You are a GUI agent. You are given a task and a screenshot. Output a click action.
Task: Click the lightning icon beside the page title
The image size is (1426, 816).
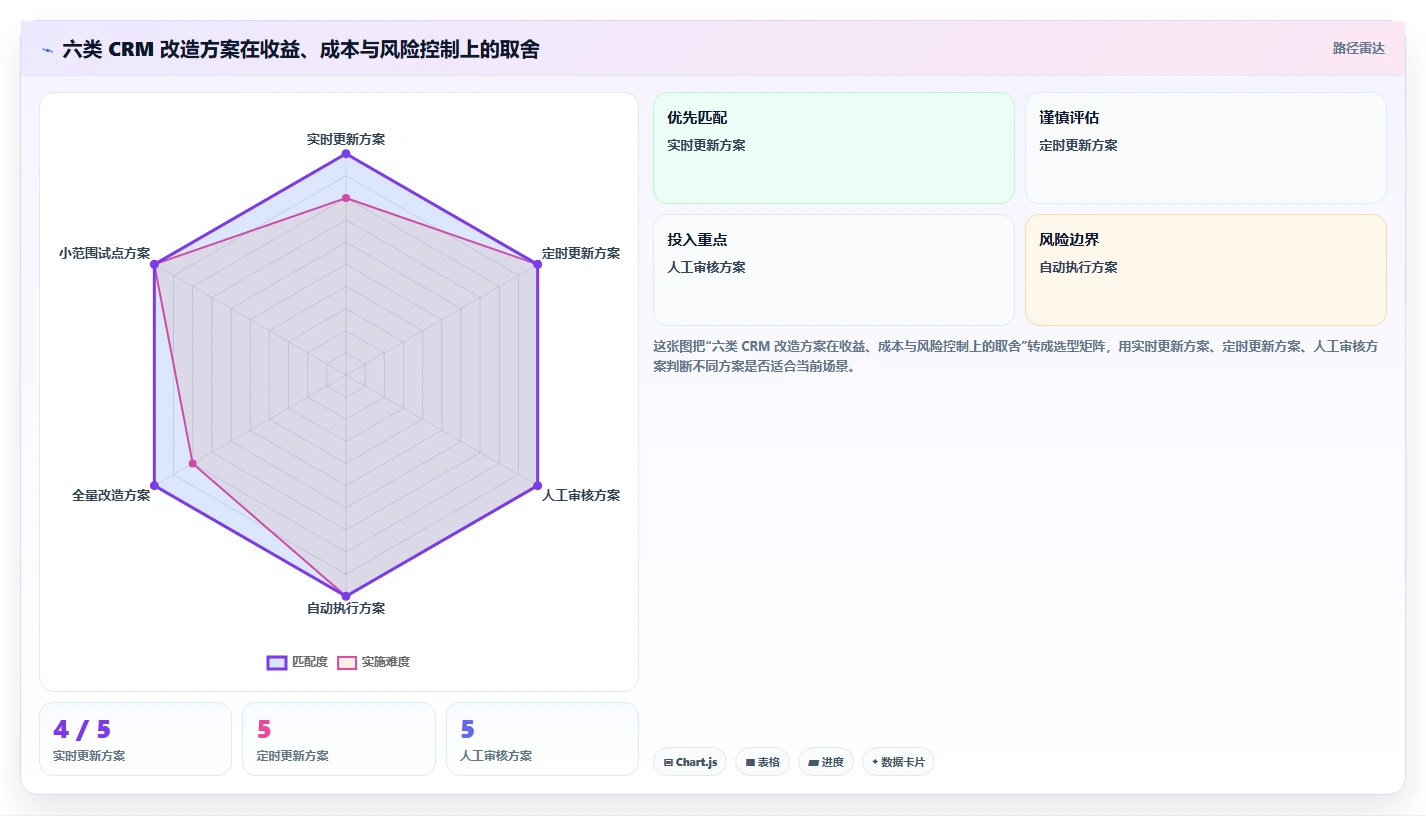(x=48, y=49)
